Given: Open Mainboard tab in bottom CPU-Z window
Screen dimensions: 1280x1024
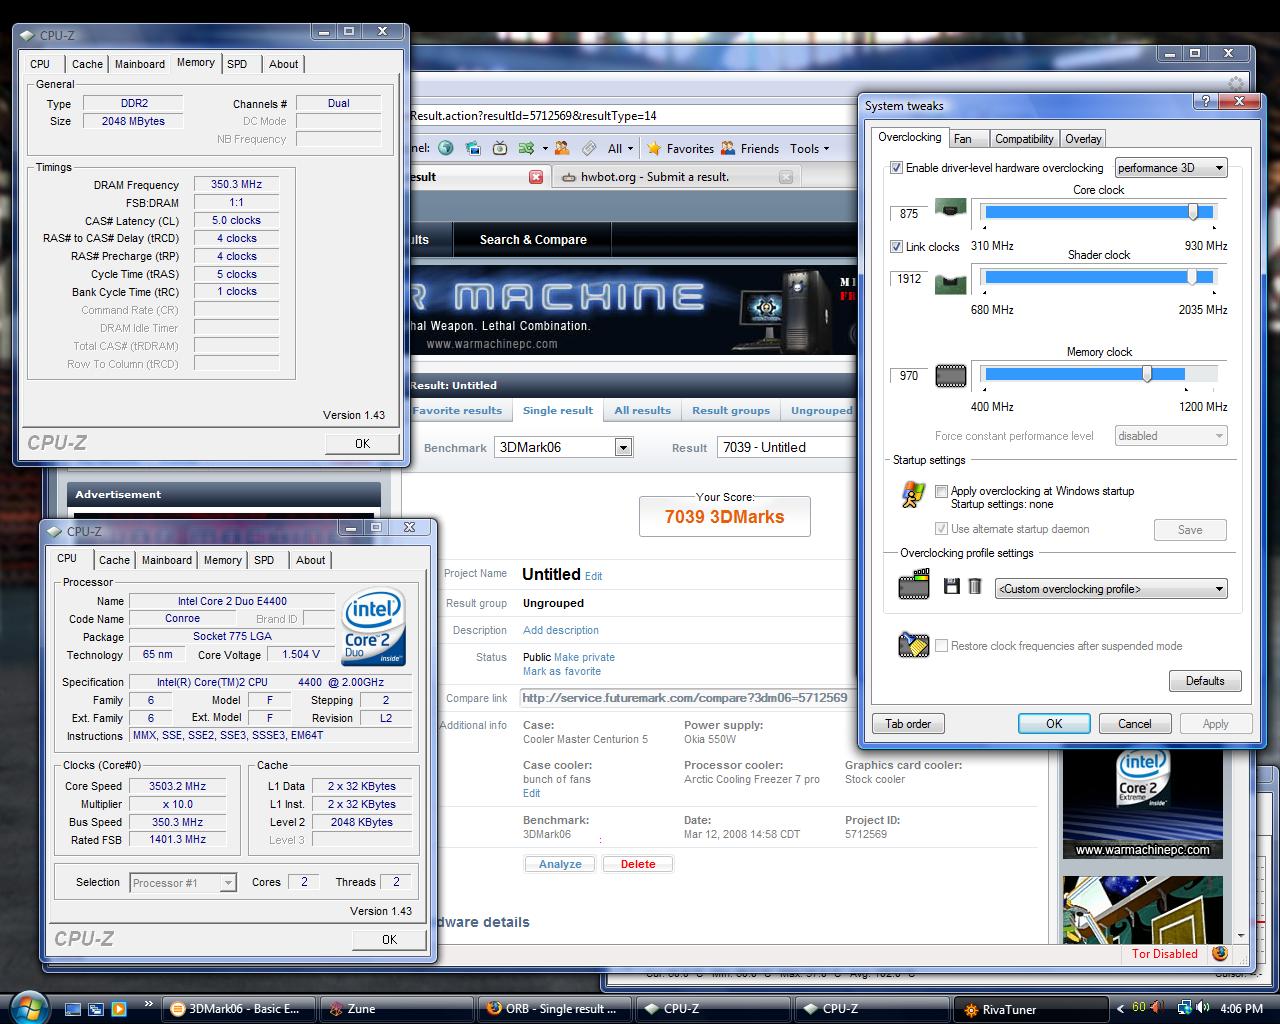Looking at the screenshot, I should 166,560.
